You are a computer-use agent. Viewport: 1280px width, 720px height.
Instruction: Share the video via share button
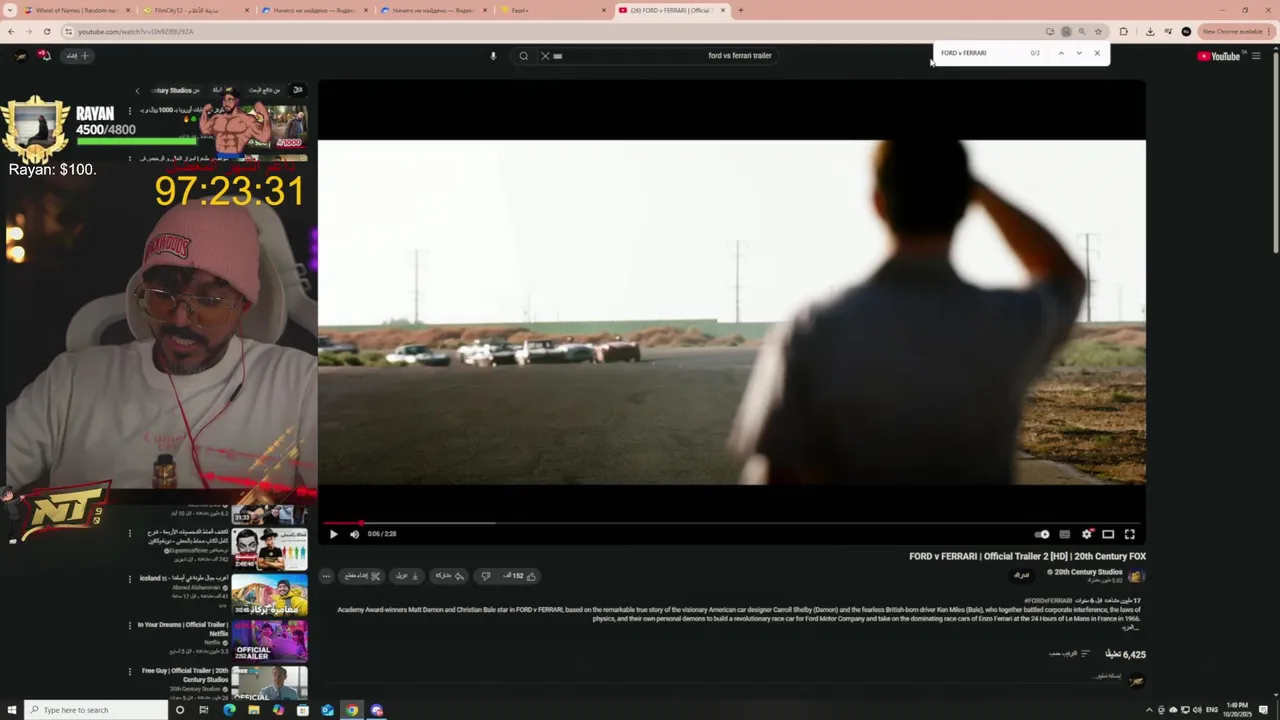click(x=449, y=576)
